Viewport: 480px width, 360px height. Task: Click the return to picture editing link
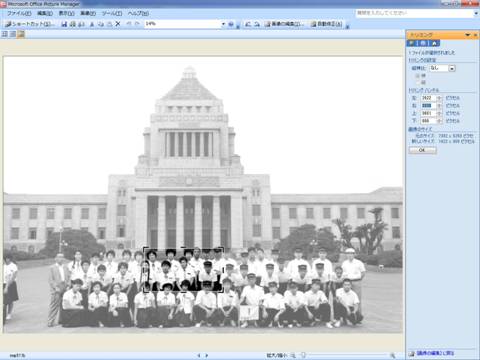(x=435, y=353)
